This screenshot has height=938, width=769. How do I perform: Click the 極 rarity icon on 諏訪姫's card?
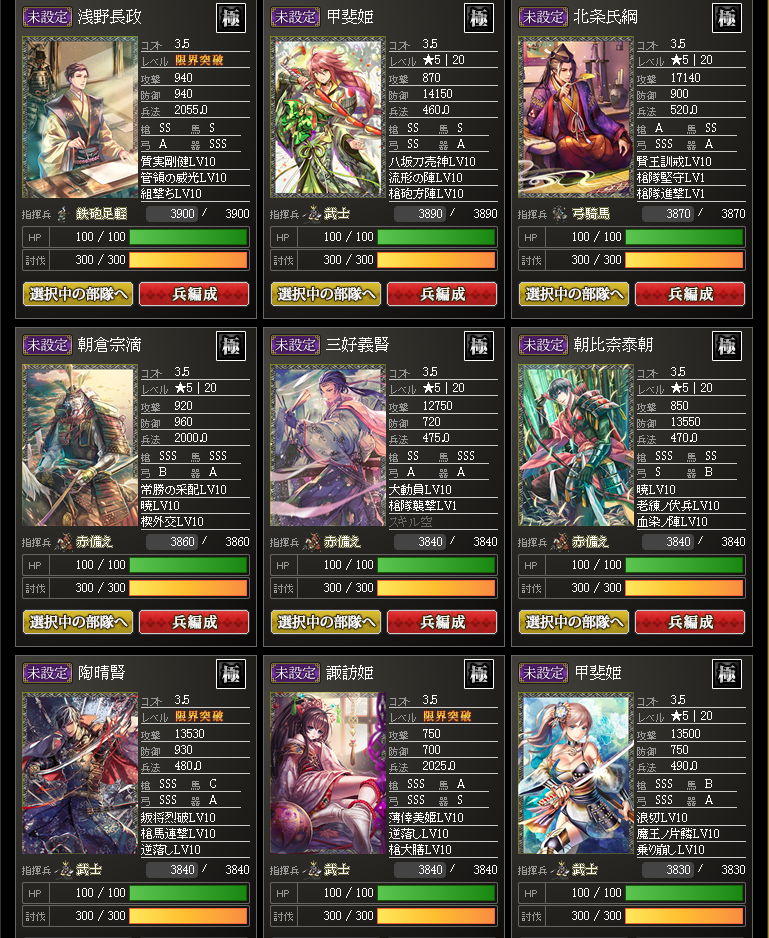(479, 674)
